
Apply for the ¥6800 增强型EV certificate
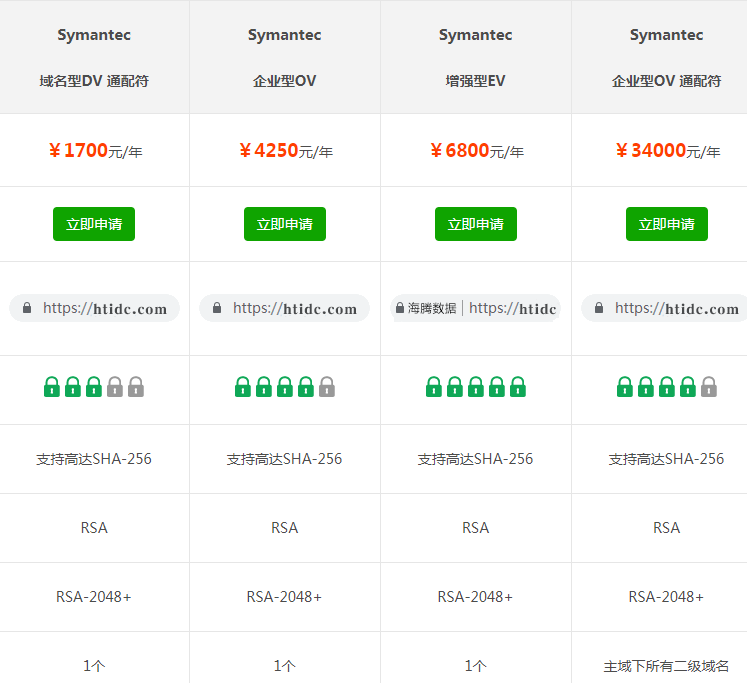tap(475, 224)
